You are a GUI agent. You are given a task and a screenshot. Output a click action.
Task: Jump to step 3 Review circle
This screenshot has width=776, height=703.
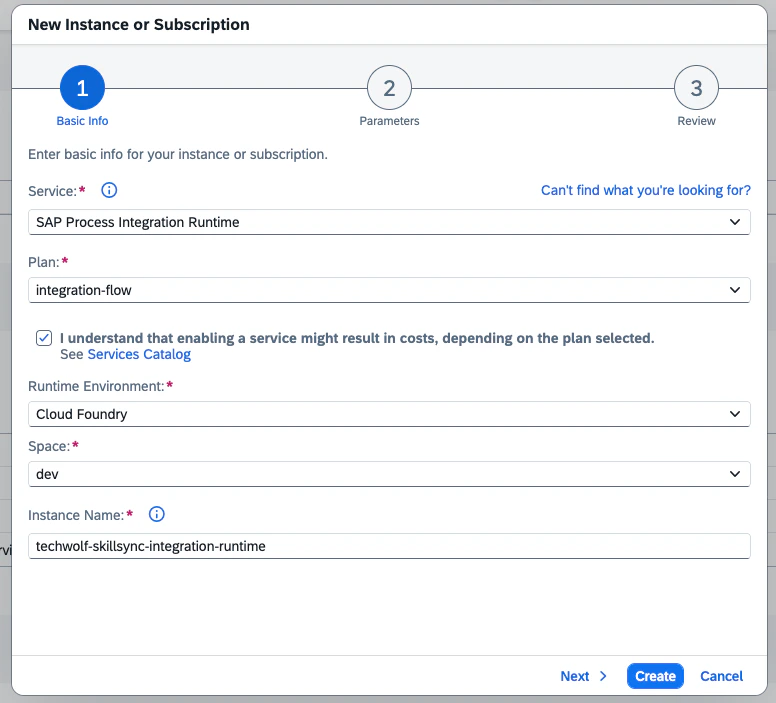point(696,88)
